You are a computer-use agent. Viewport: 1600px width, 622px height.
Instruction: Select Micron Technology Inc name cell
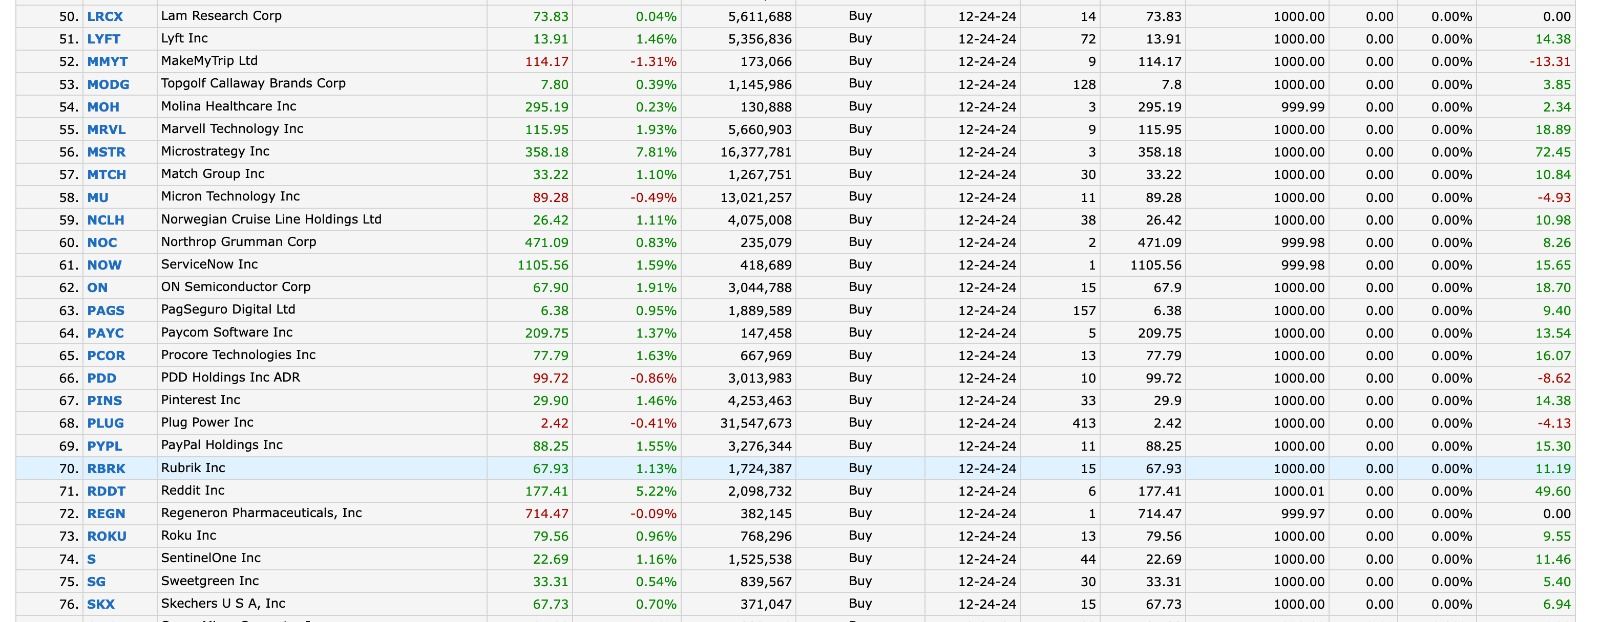230,197
